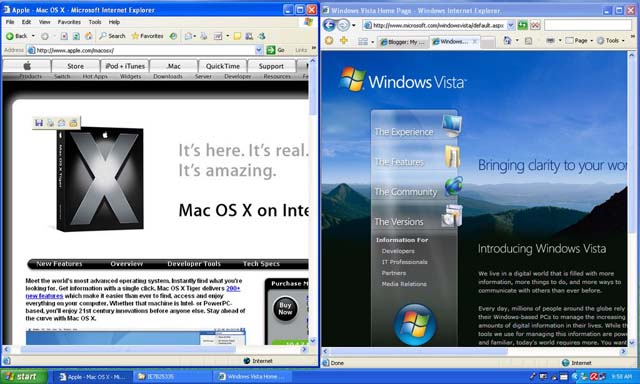Click the green Refresh icon in IE7

click(522, 25)
